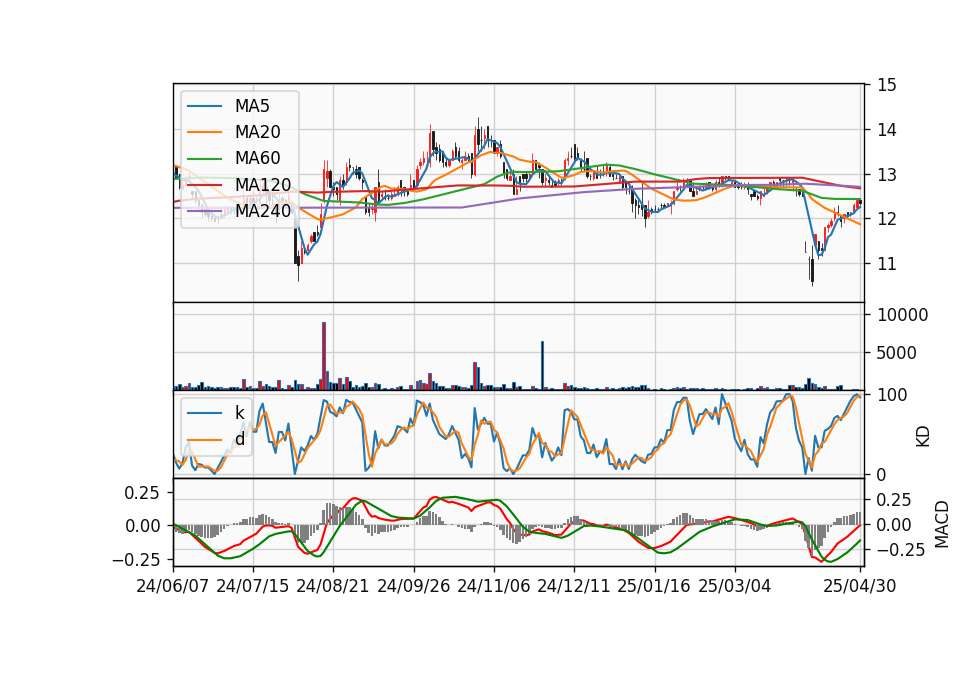Click the tall blue volume spike before 24/12/11
Image resolution: width=960 pixels, height=690 pixels.
tap(542, 366)
